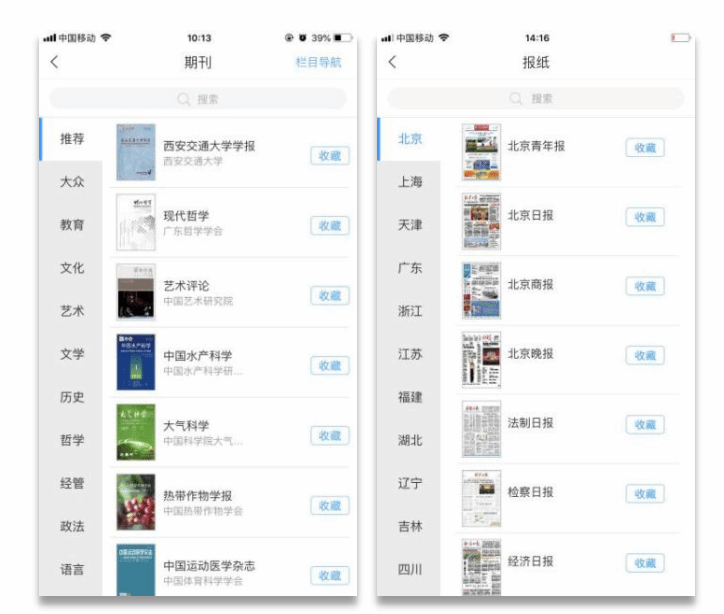Choose the 浙江 region tab

(410, 311)
